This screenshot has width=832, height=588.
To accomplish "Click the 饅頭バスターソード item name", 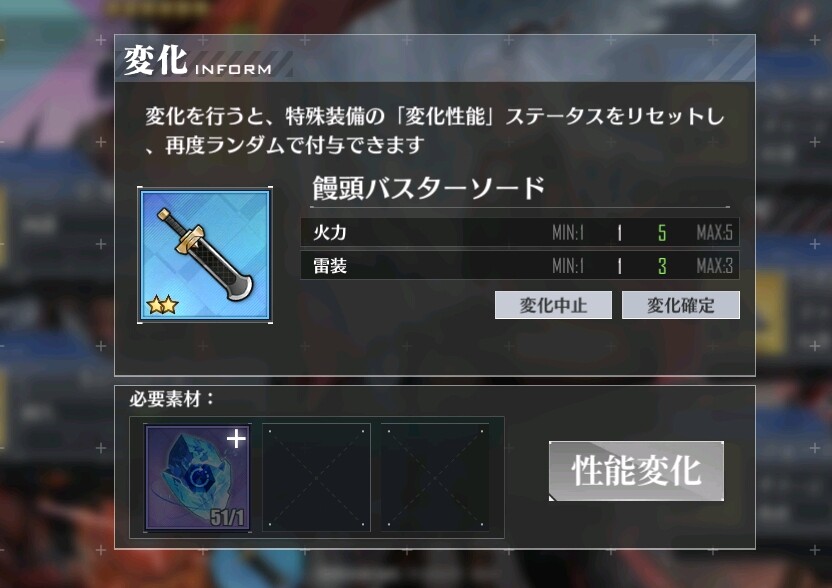I will [x=429, y=188].
